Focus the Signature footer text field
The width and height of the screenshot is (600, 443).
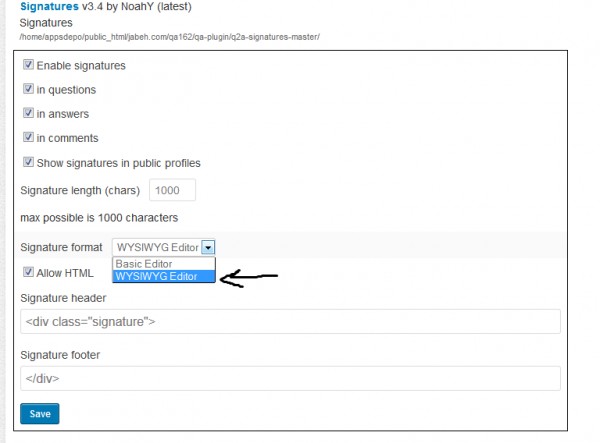290,378
